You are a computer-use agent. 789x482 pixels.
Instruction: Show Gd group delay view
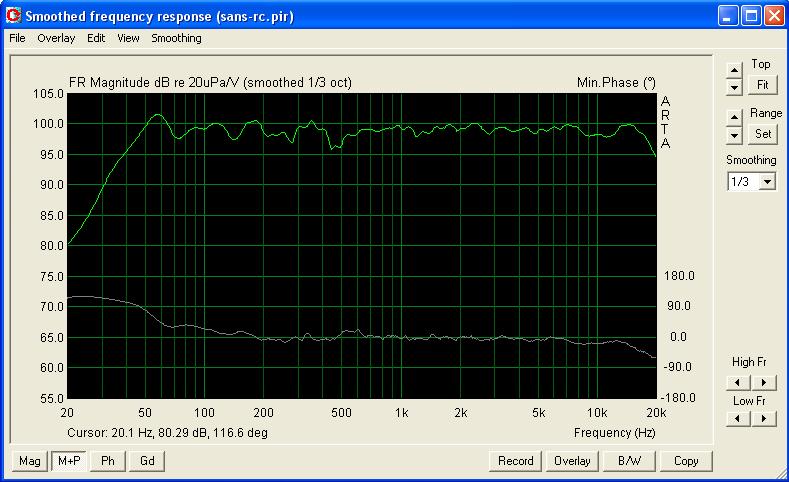coord(147,461)
